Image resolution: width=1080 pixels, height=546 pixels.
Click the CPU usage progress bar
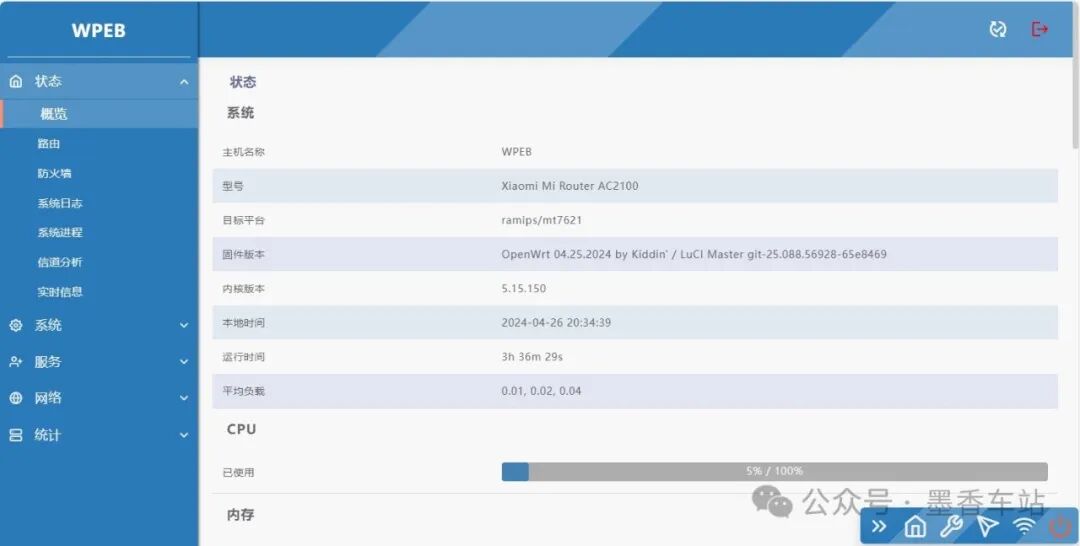(774, 472)
